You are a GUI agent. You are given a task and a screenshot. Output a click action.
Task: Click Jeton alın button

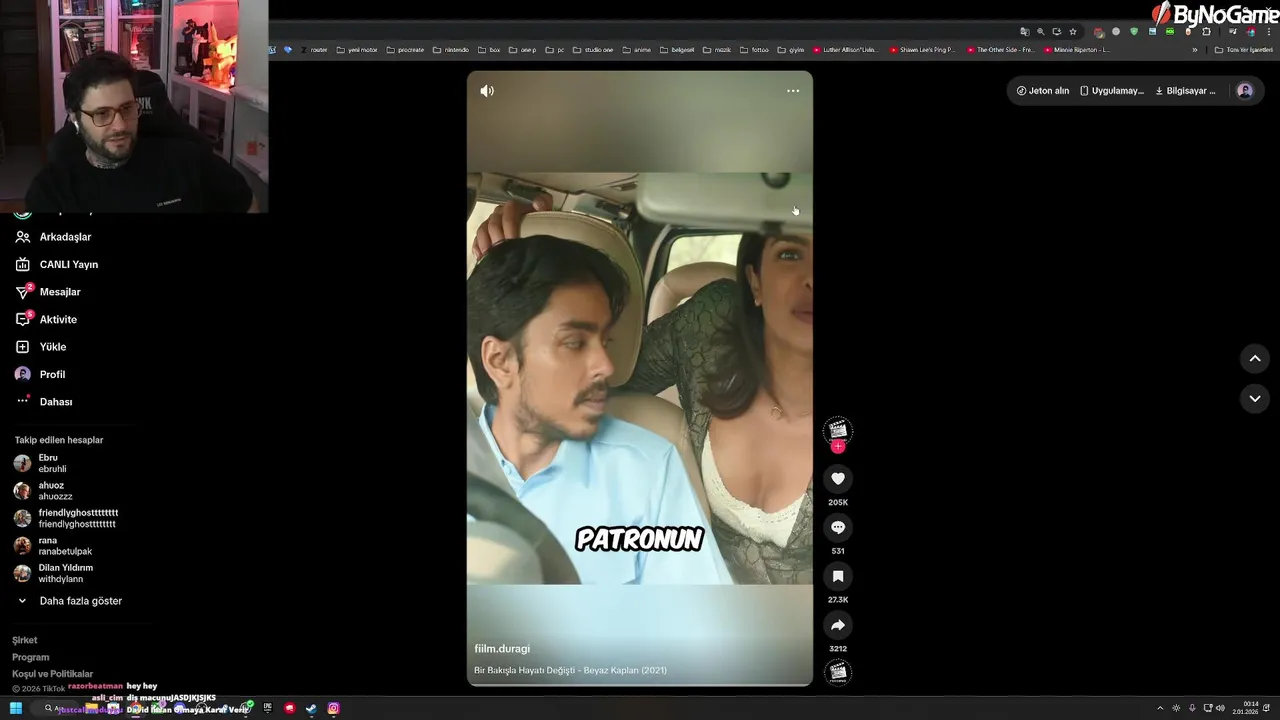[1043, 91]
